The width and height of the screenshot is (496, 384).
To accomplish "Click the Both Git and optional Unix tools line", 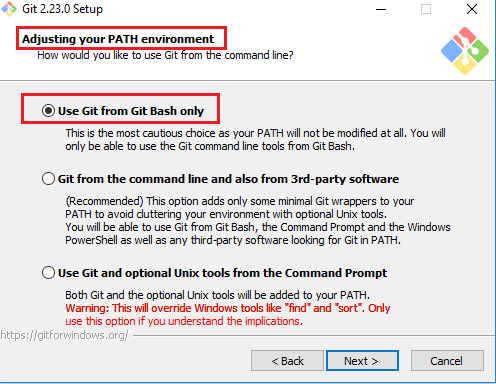I will pyautogui.click(x=217, y=295).
